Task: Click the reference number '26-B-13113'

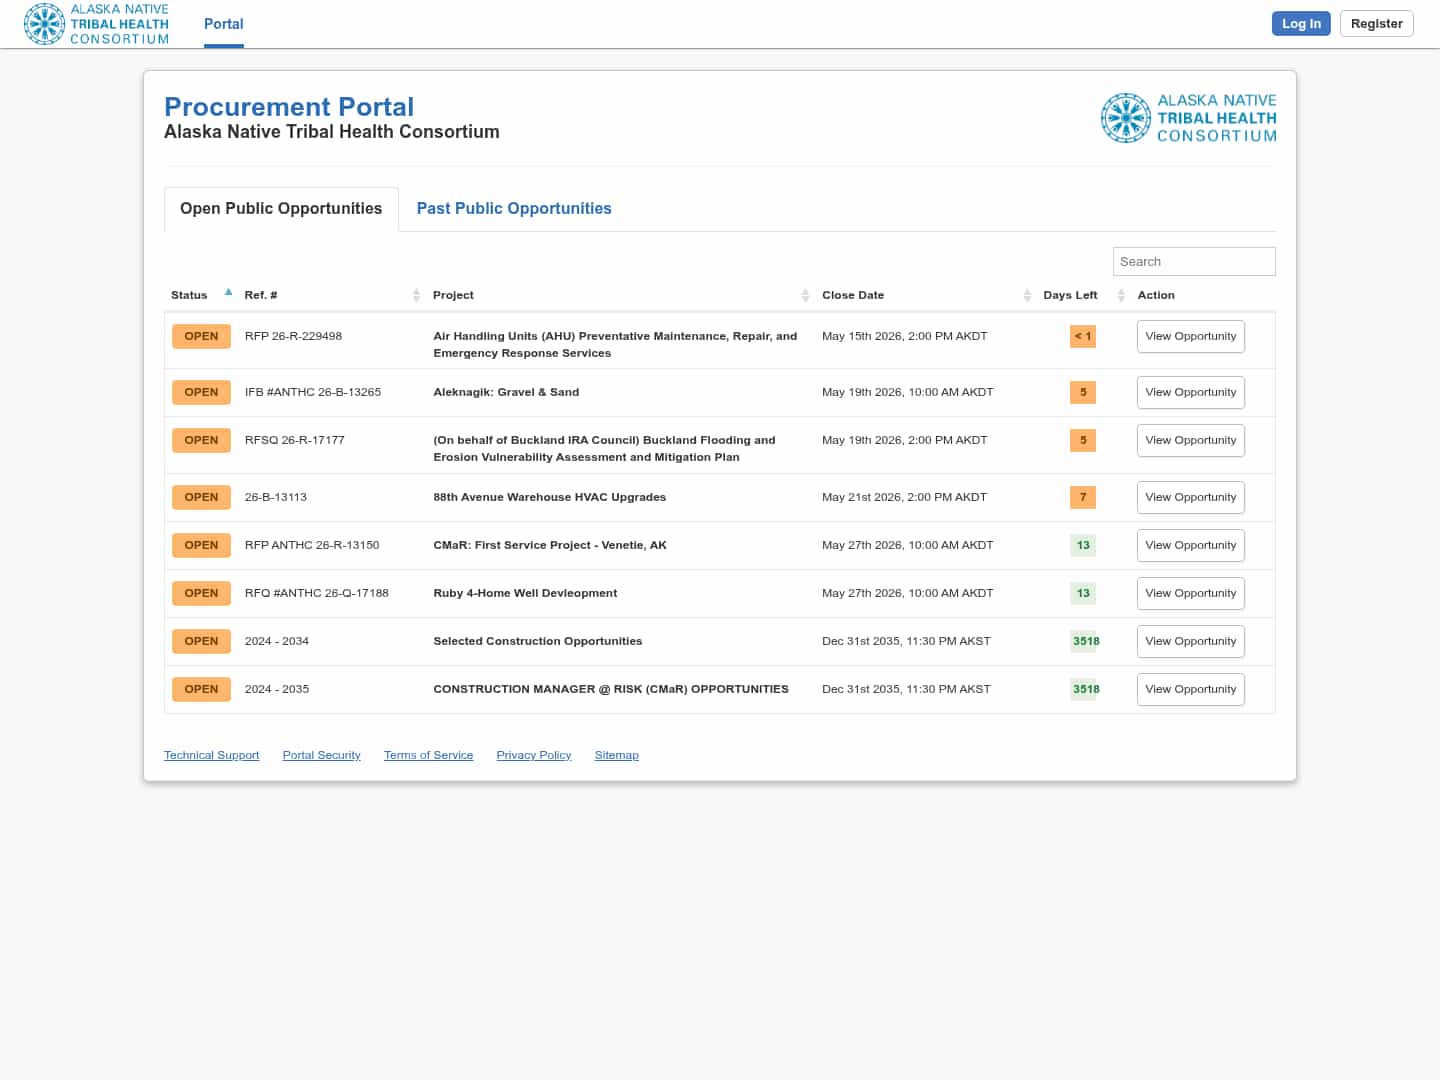Action: (276, 498)
